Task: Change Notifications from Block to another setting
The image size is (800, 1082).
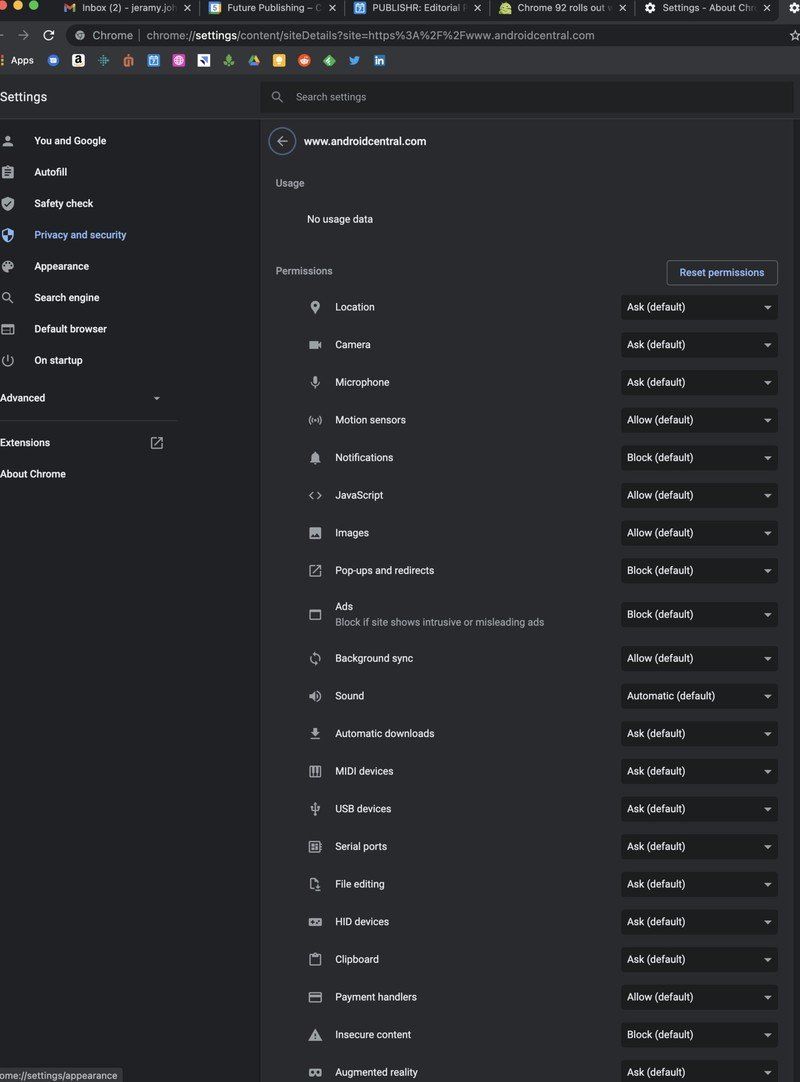Action: (698, 457)
